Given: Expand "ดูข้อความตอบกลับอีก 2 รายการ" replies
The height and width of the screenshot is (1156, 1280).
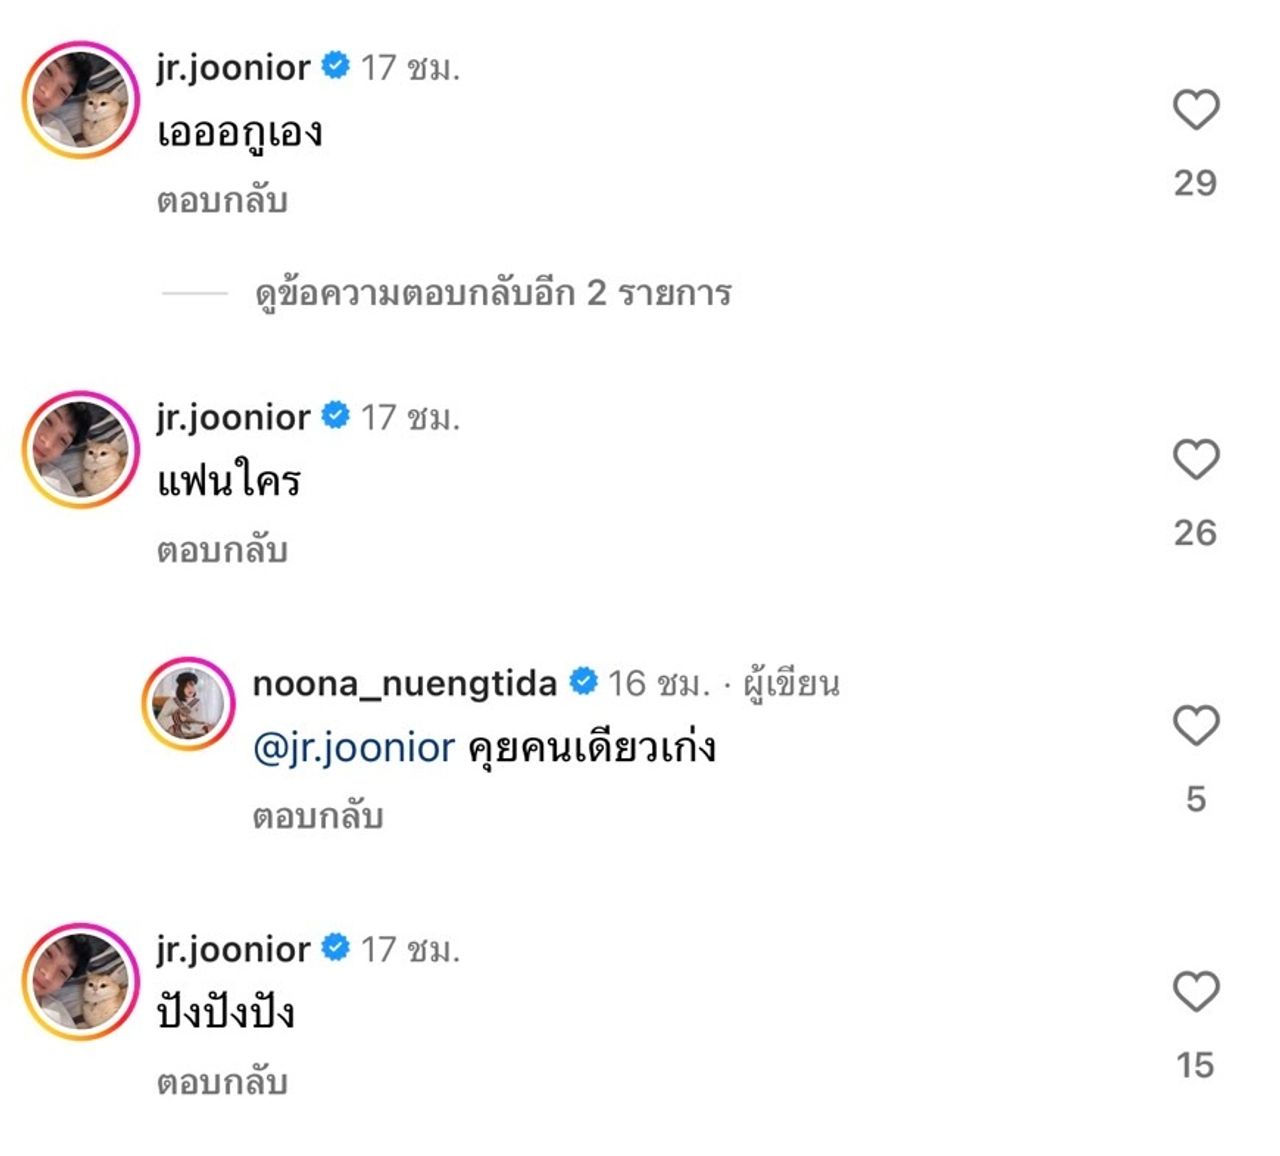Looking at the screenshot, I should point(492,293).
